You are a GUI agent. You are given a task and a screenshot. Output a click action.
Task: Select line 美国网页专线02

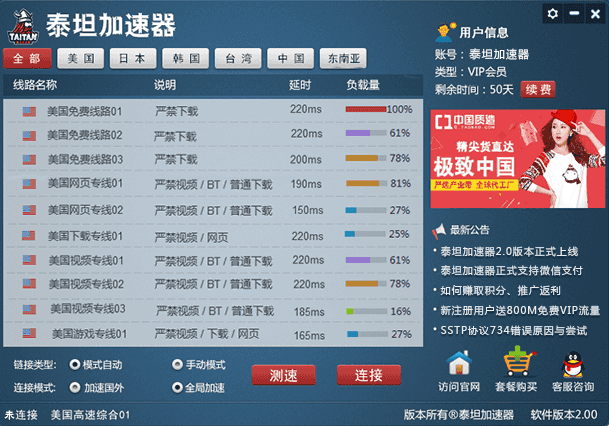[213, 210]
